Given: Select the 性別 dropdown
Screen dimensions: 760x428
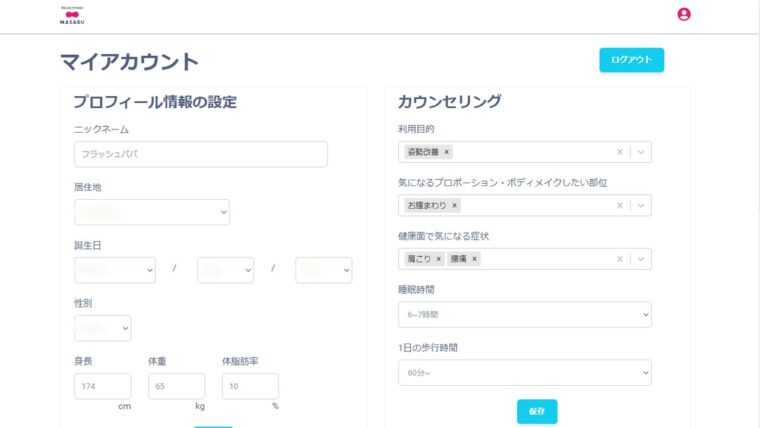Looking at the screenshot, I should [x=102, y=328].
